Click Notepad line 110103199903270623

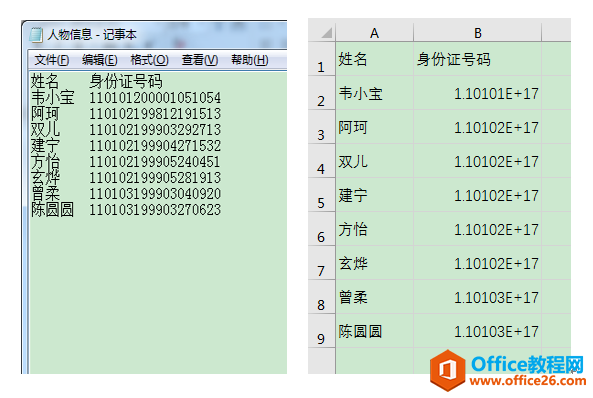tap(155, 210)
